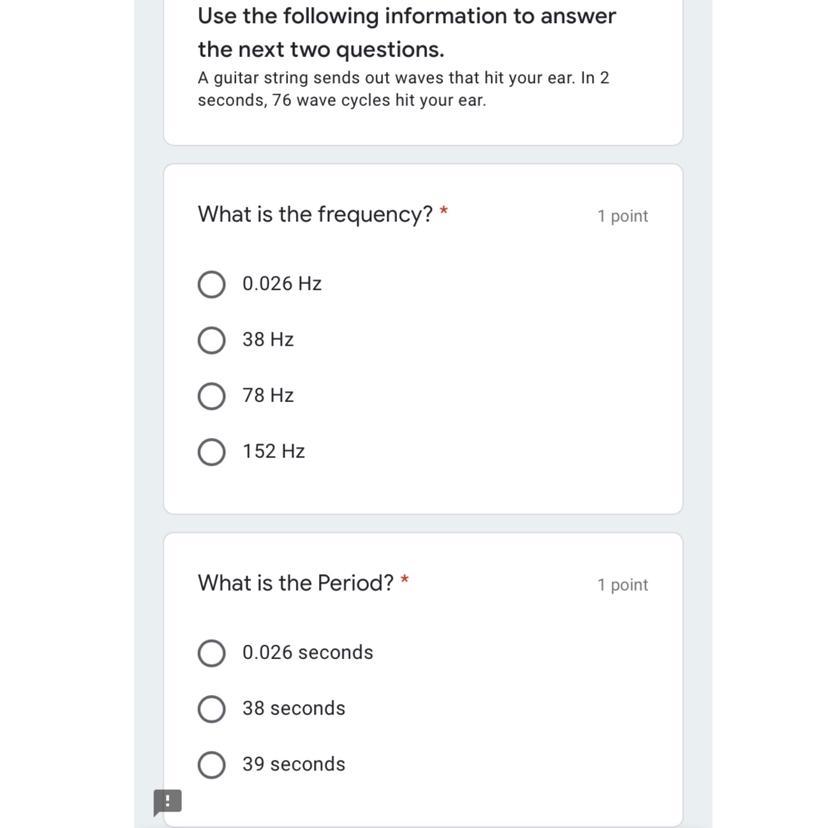This screenshot has height=828, width=828.
Task: Click the "39 seconds" option label text
Action: click(x=293, y=764)
